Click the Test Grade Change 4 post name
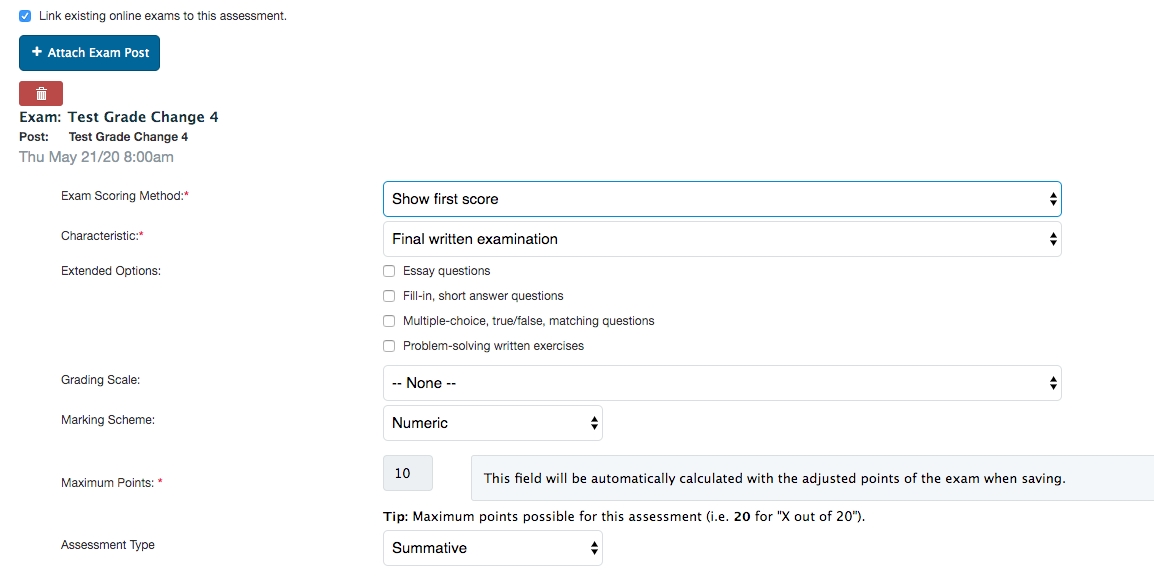 click(x=128, y=137)
